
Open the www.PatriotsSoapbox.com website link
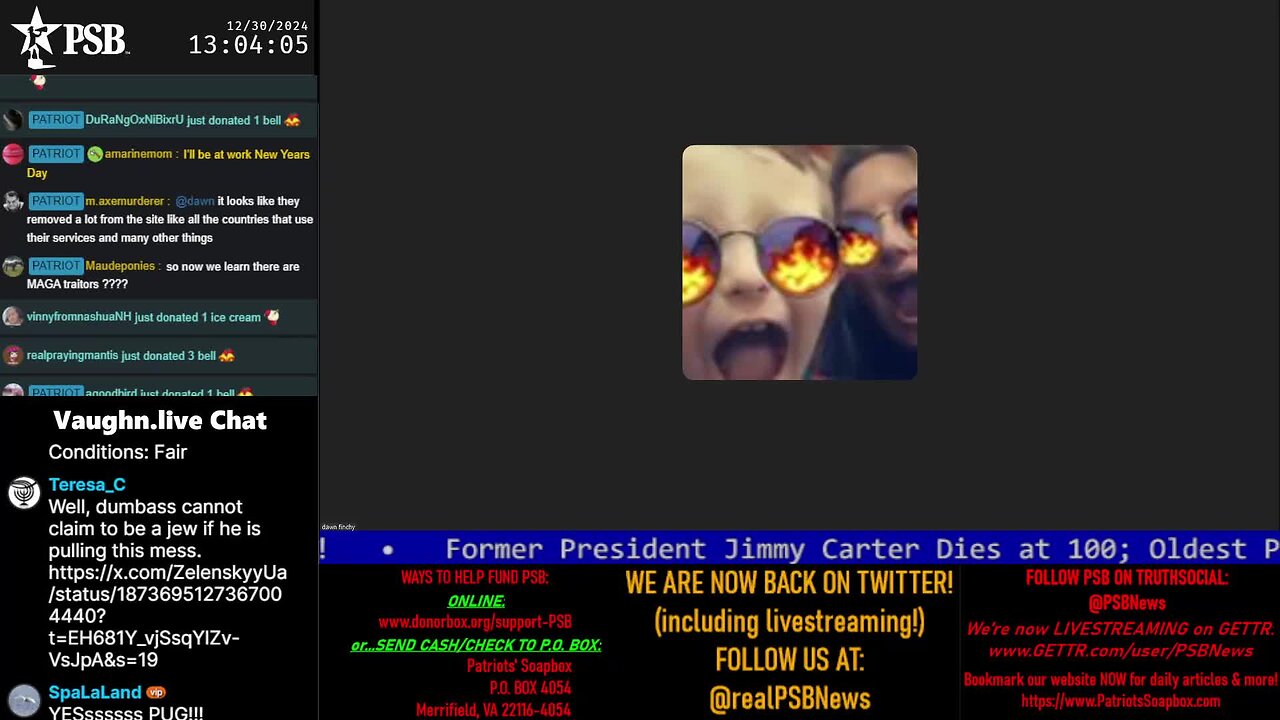[x=1120, y=701]
